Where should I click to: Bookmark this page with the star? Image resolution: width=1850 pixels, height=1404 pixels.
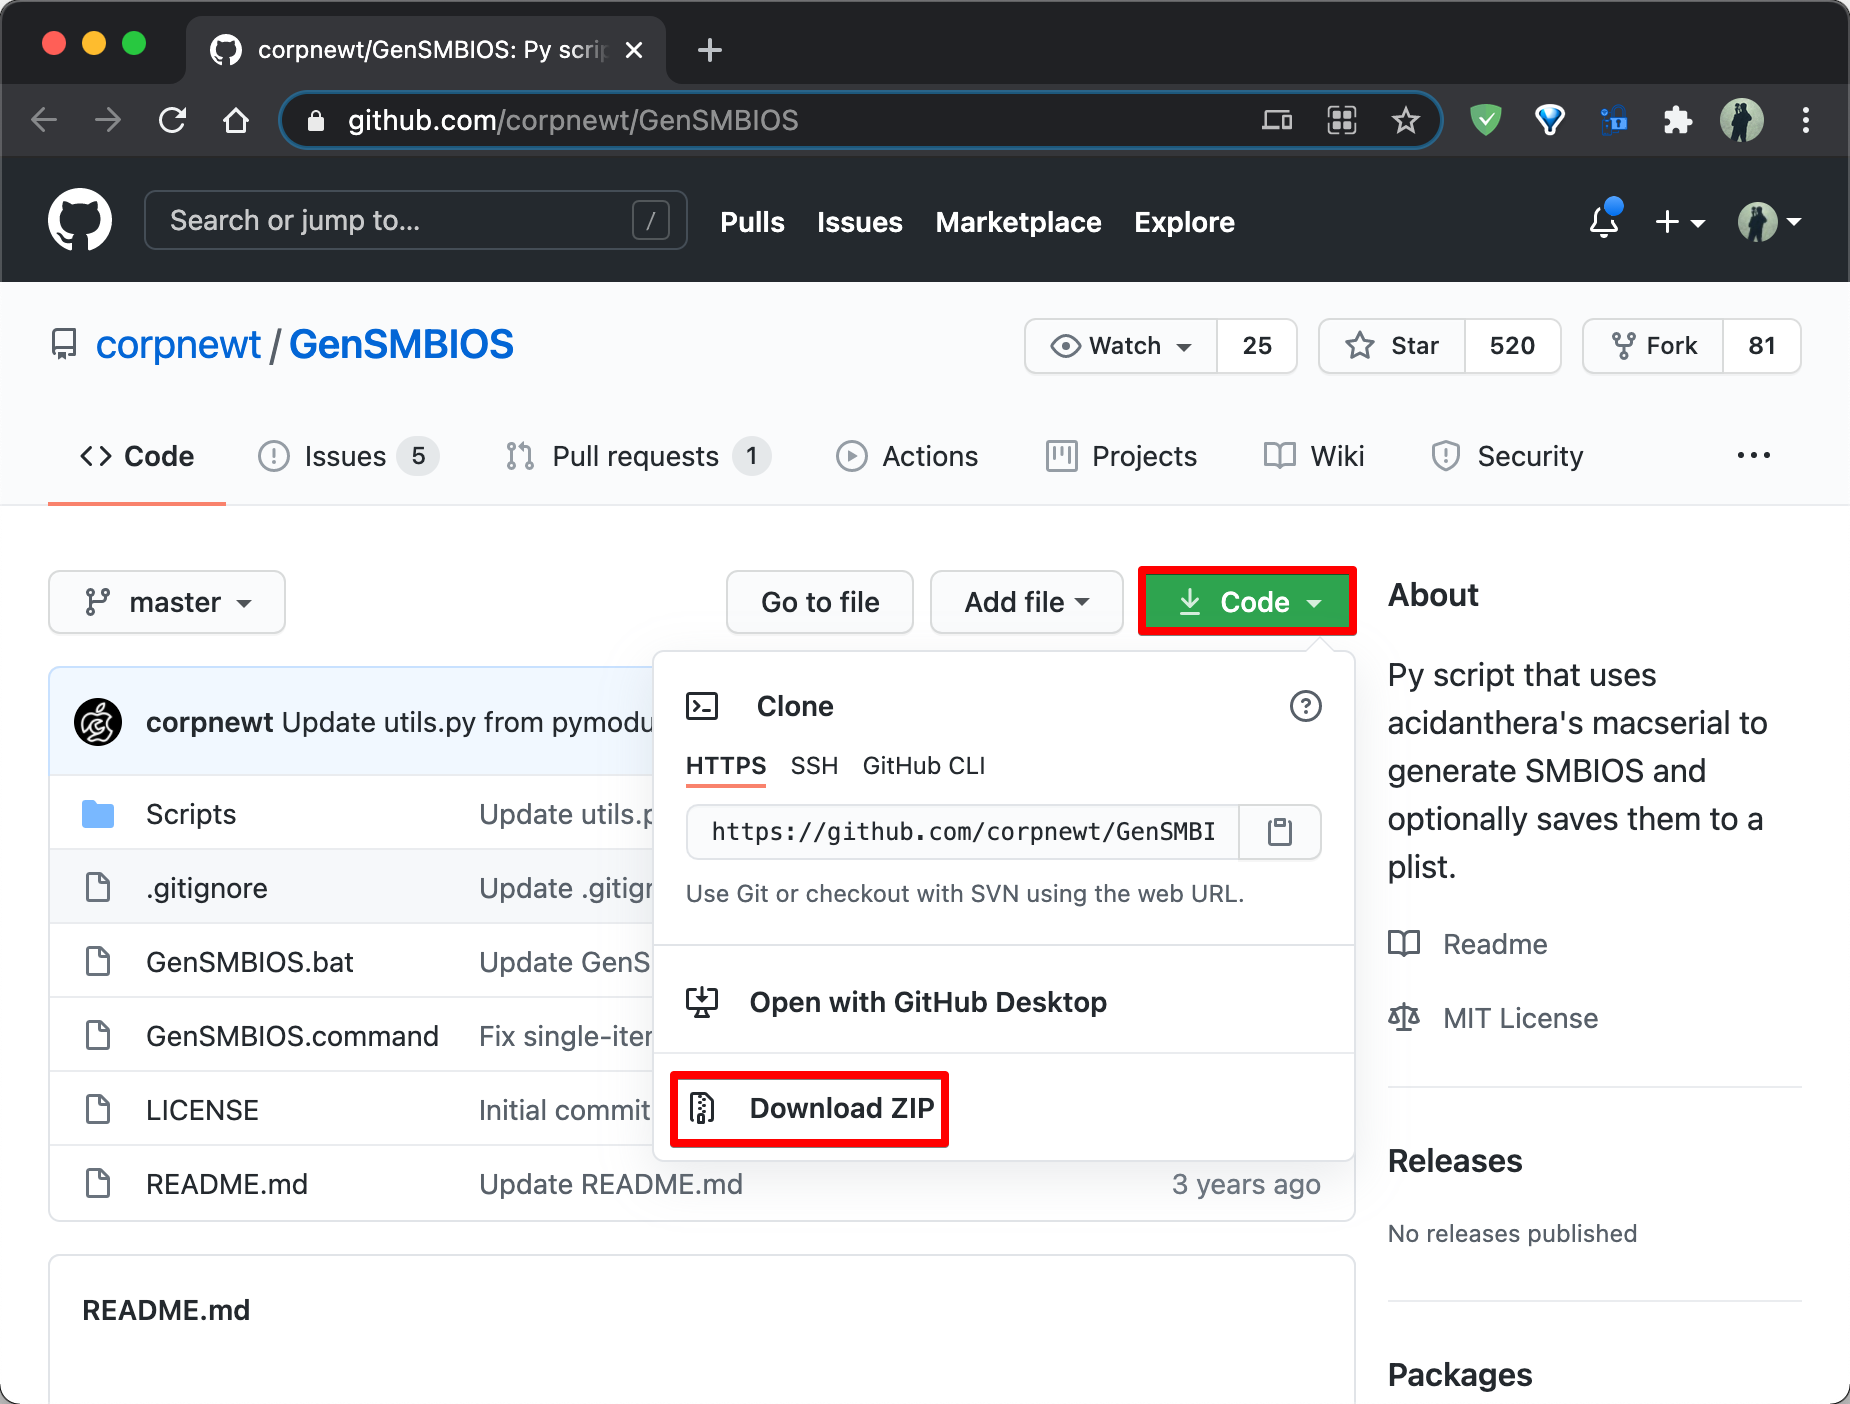pos(1405,121)
